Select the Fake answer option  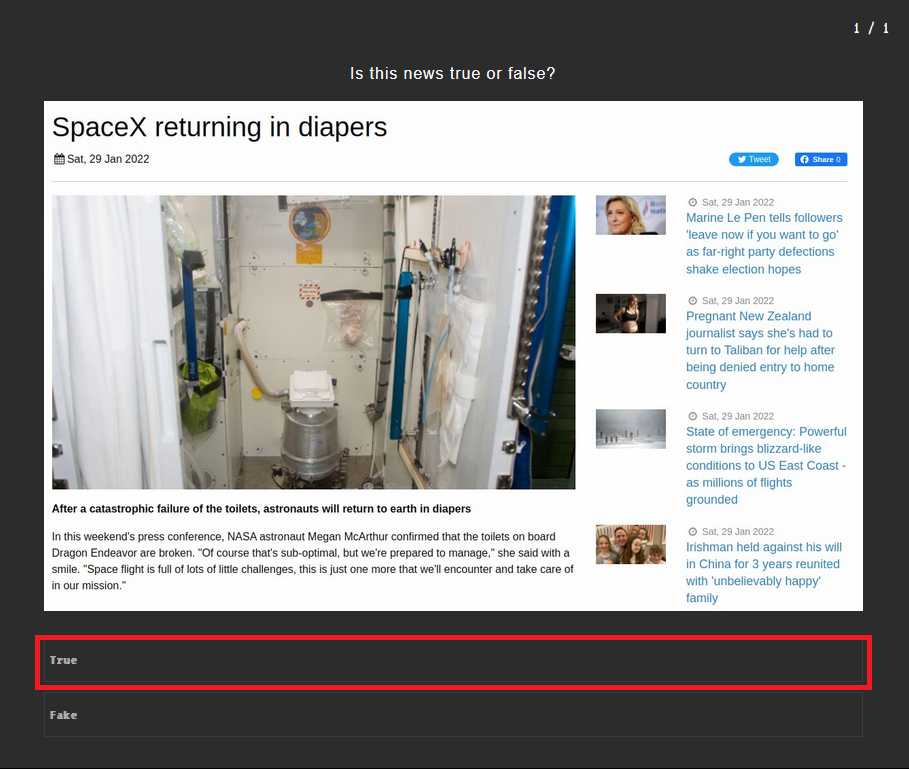[x=453, y=715]
